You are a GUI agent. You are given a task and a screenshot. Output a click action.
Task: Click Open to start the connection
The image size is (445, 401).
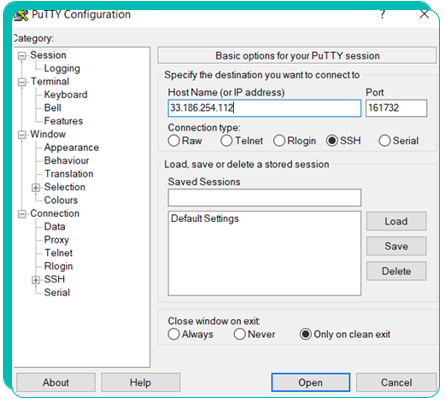[310, 382]
